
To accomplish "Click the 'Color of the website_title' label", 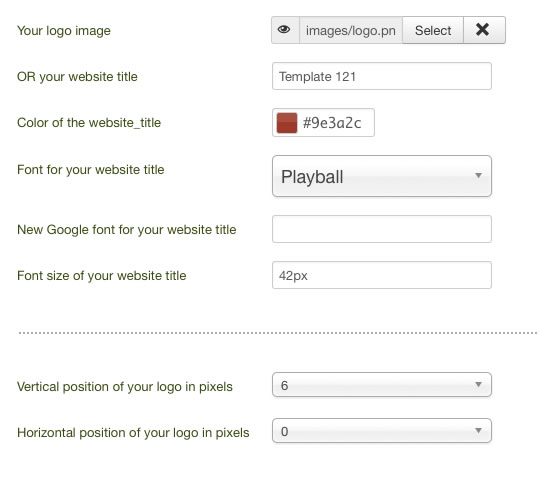I will [x=89, y=123].
